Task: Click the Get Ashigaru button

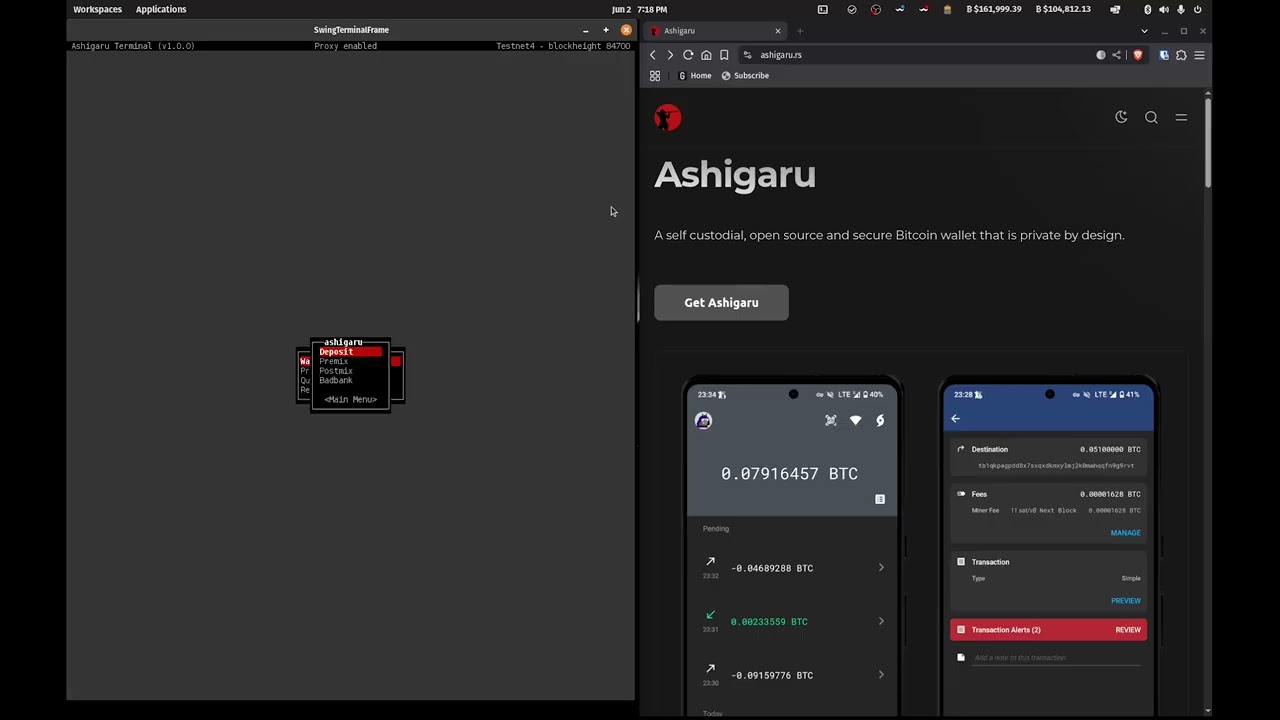Action: pyautogui.click(x=721, y=303)
